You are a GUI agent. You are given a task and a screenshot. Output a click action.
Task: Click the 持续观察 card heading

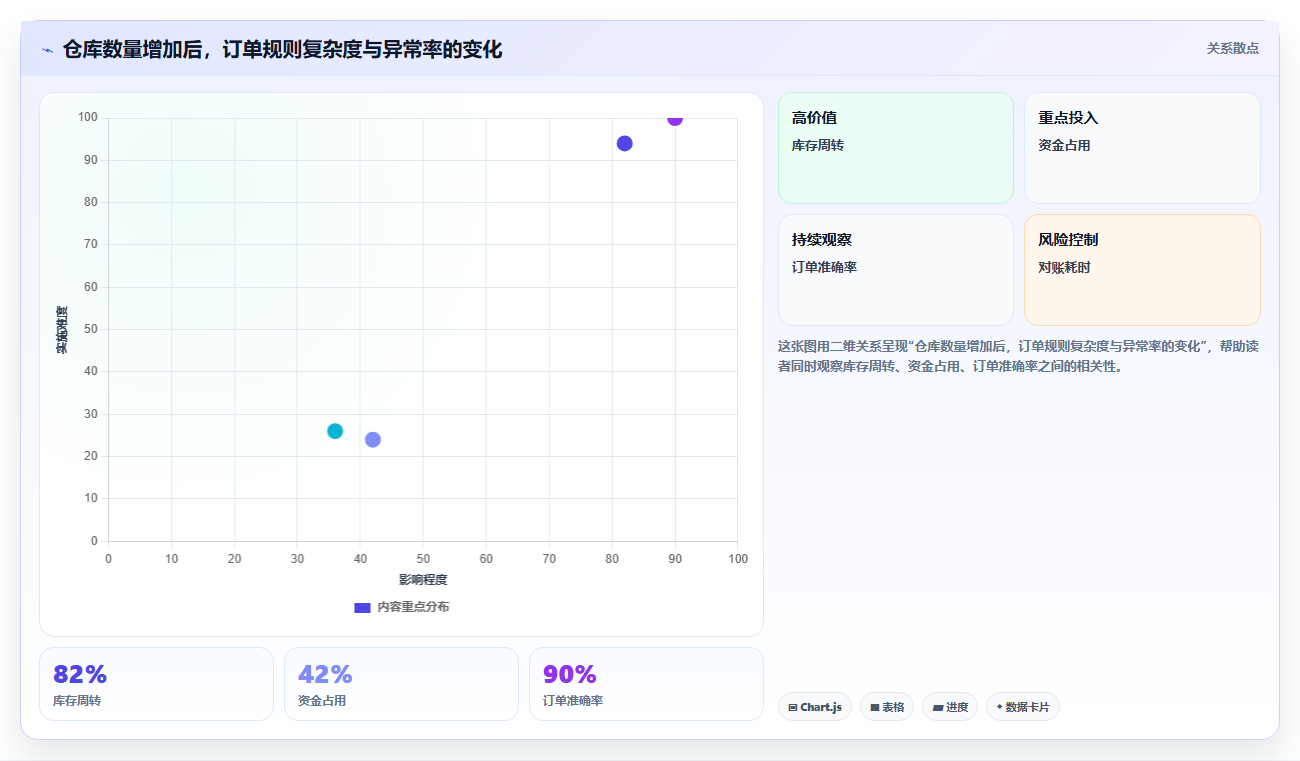(822, 240)
